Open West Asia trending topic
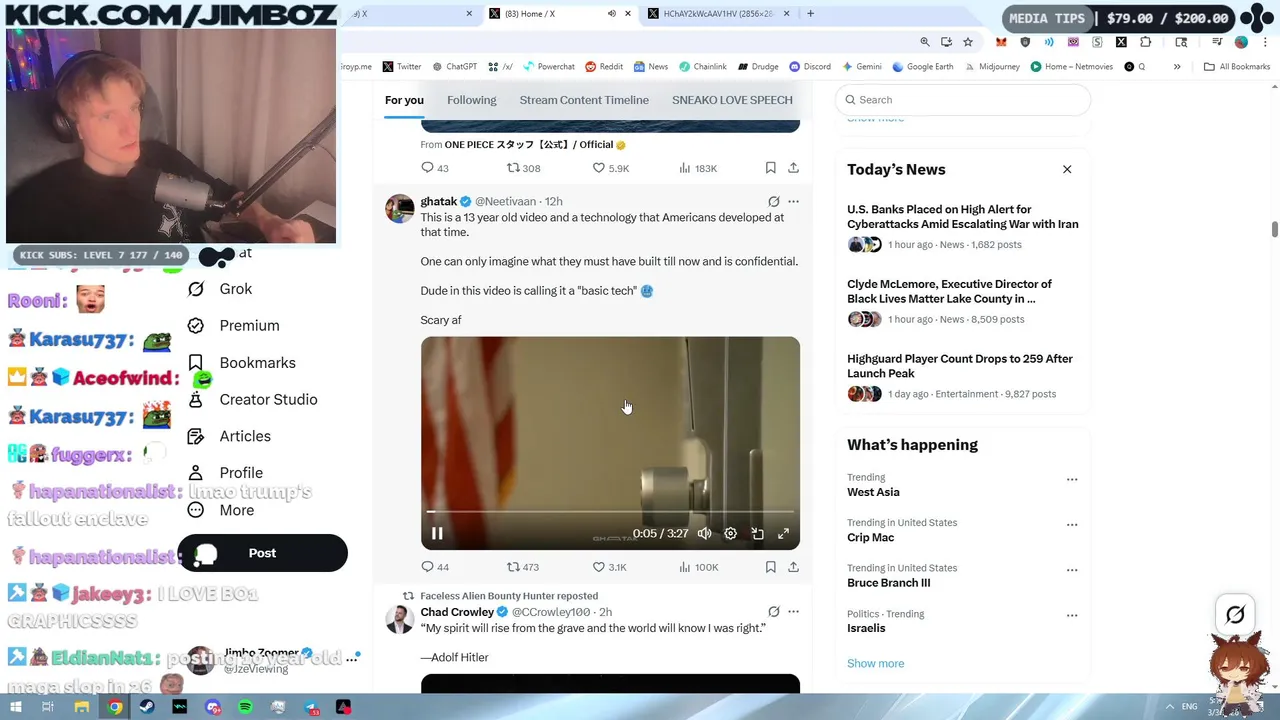The width and height of the screenshot is (1280, 720). [873, 492]
